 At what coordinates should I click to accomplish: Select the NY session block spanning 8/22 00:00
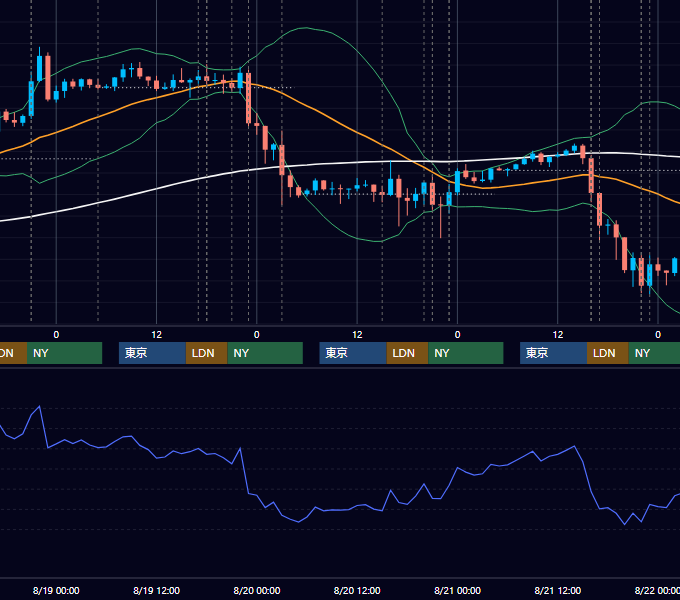[654, 353]
